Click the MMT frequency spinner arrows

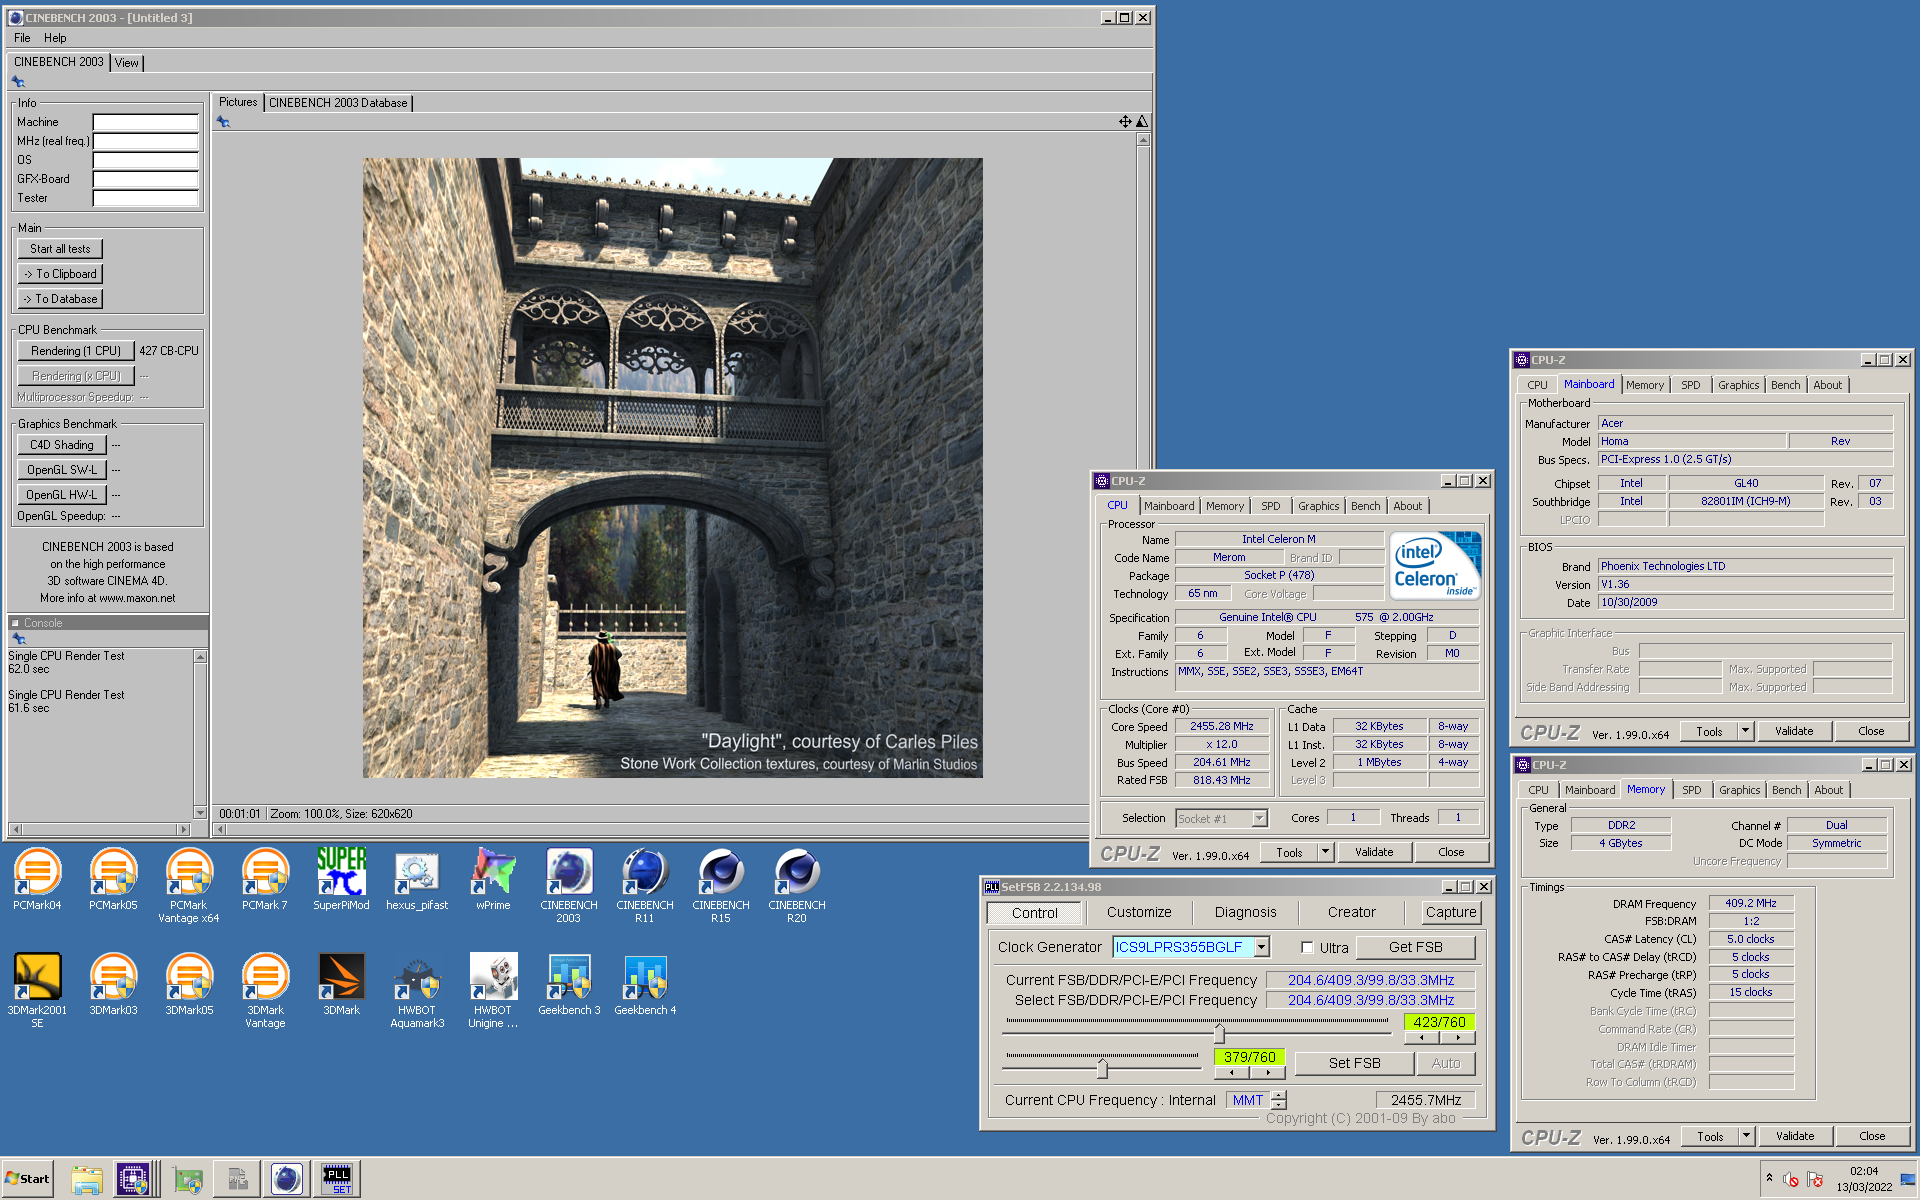1279,1100
